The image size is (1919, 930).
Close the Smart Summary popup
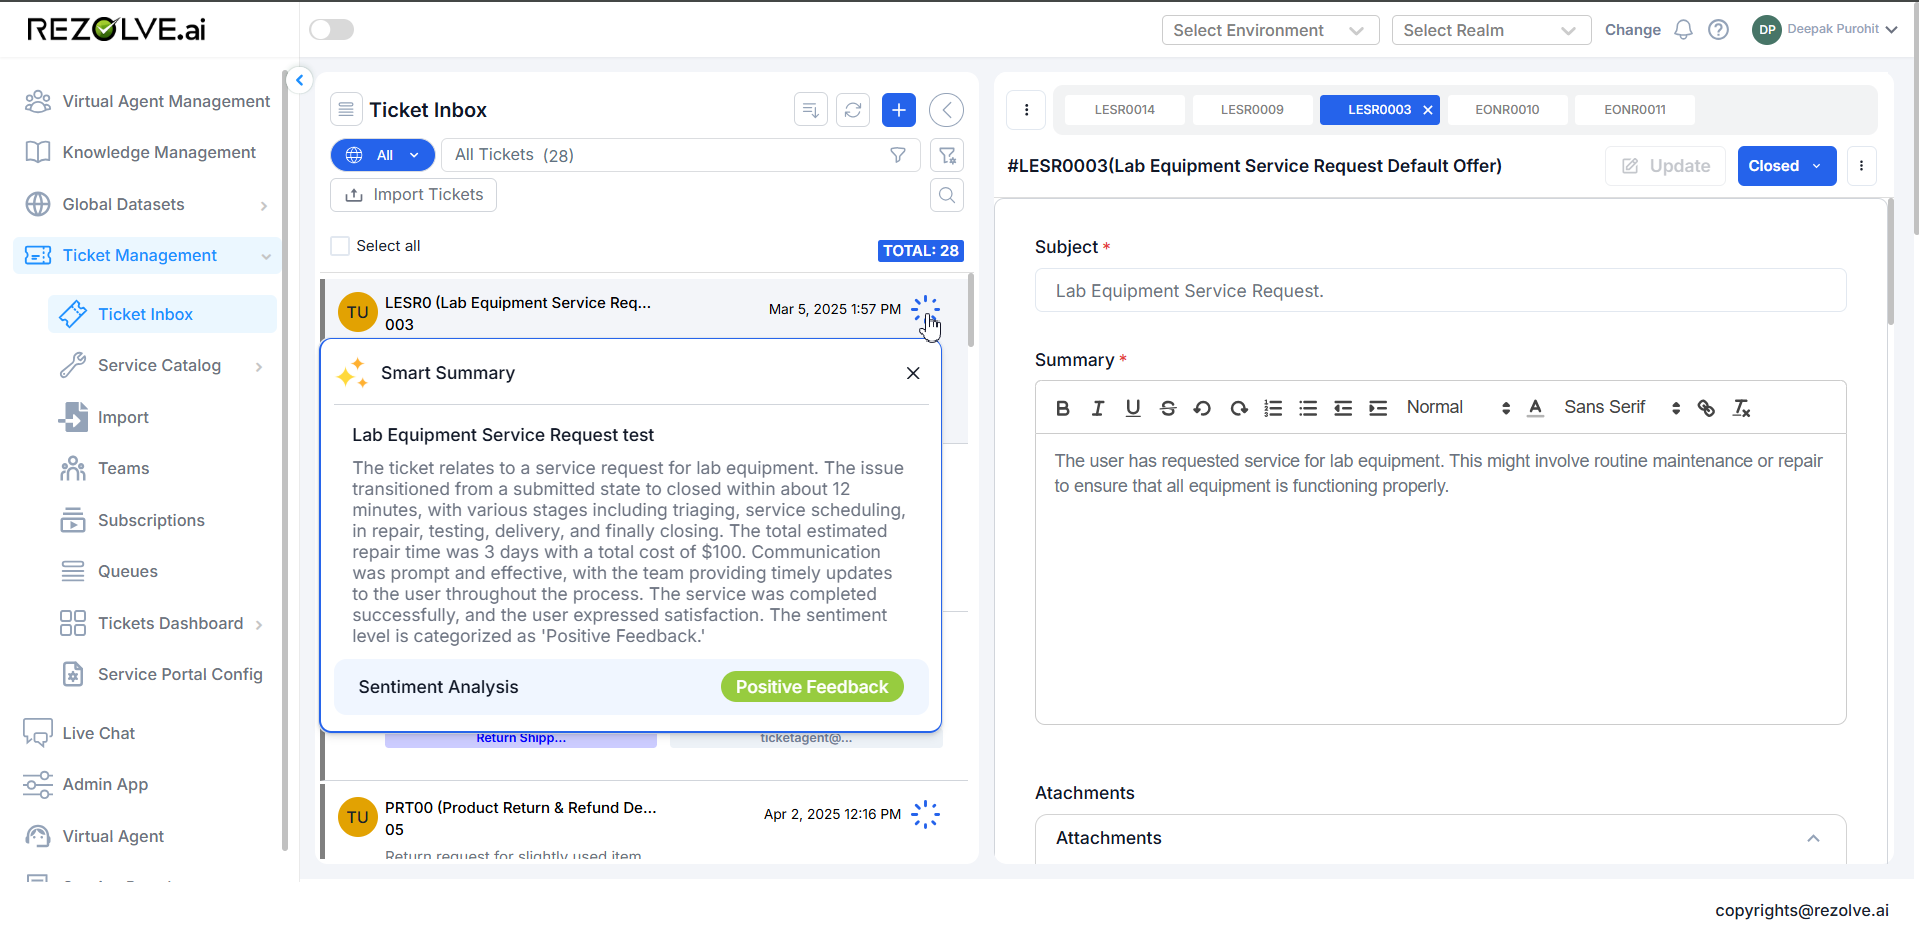tap(913, 373)
